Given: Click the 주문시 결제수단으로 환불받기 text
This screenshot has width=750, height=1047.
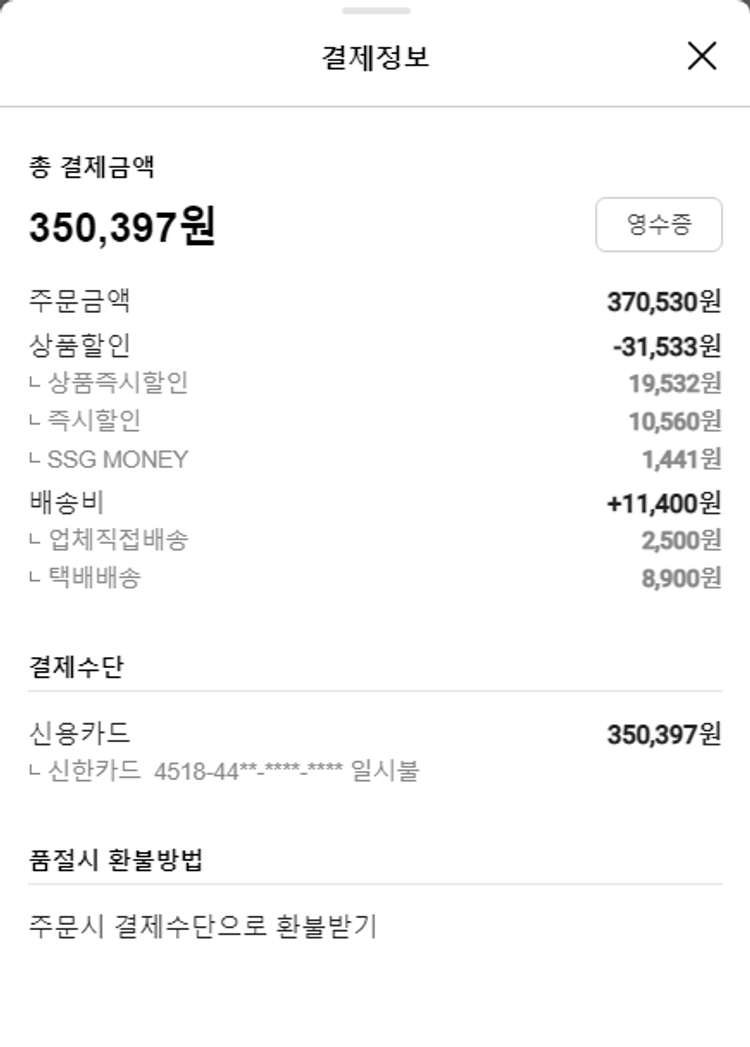Looking at the screenshot, I should pyautogui.click(x=203, y=926).
